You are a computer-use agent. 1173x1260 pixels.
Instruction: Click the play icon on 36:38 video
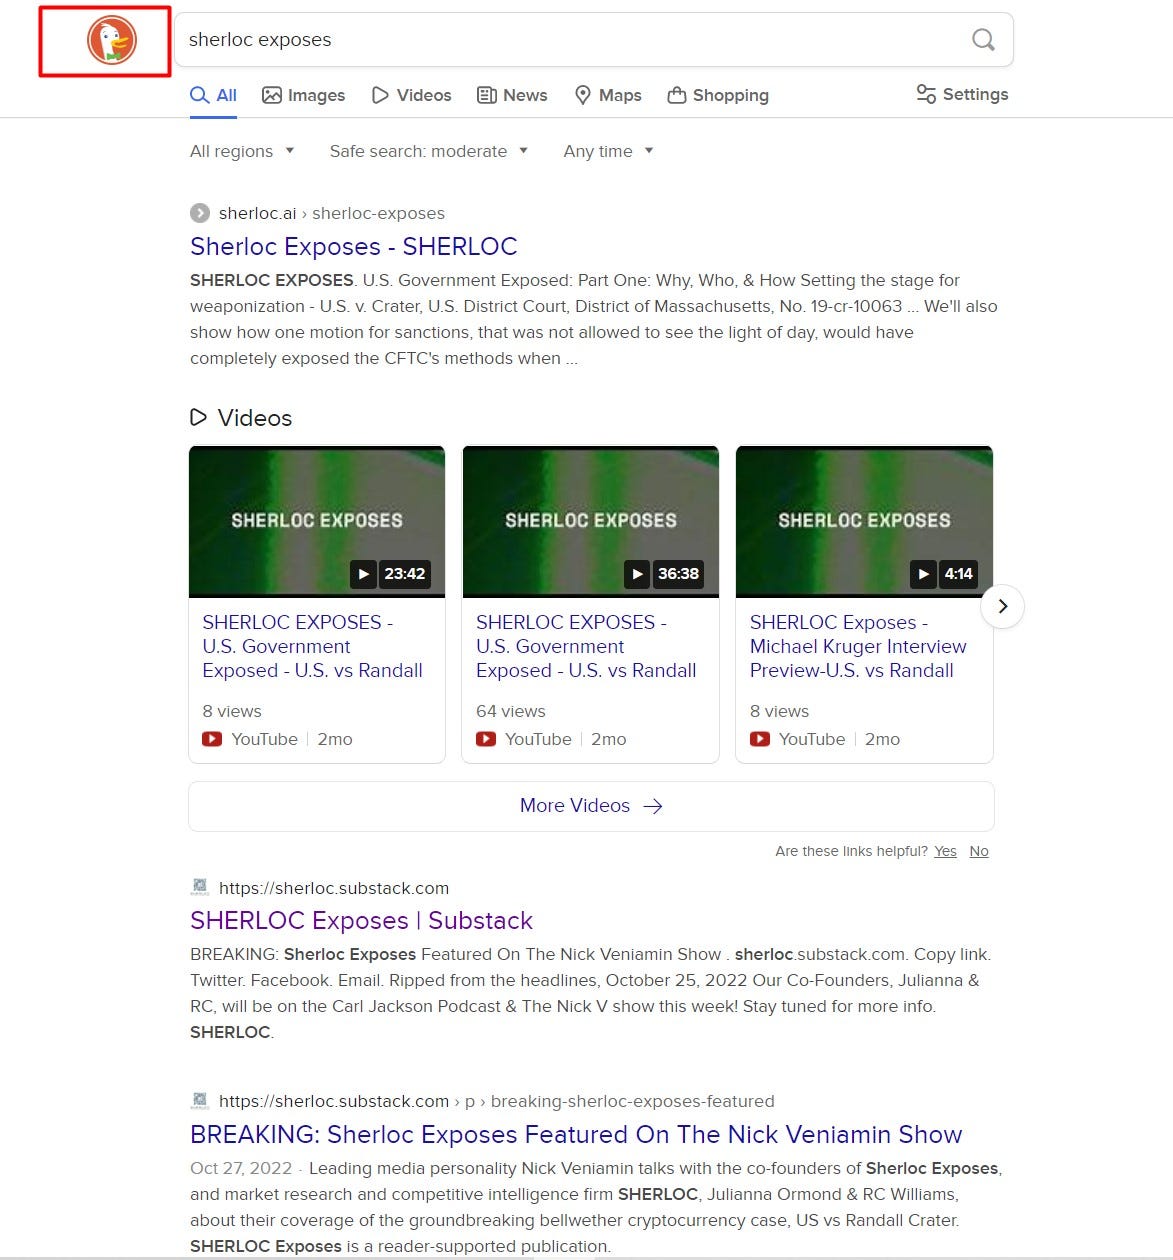coord(637,574)
